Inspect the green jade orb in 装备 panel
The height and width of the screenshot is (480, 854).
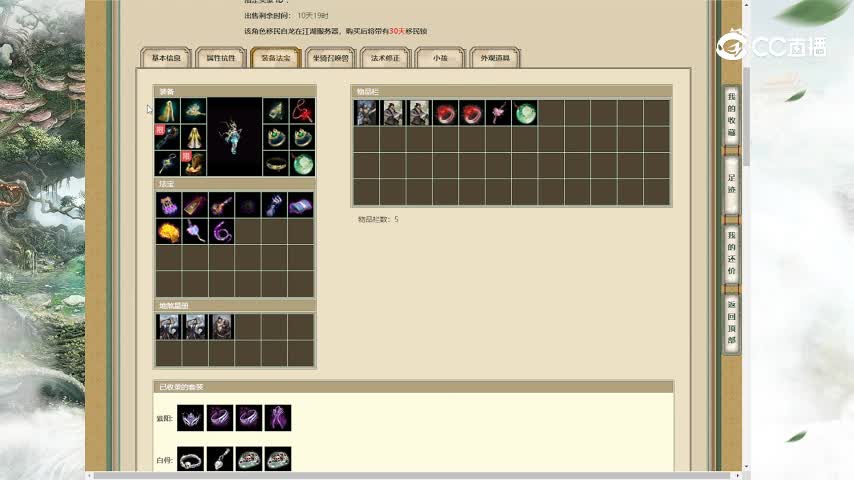tap(302, 163)
